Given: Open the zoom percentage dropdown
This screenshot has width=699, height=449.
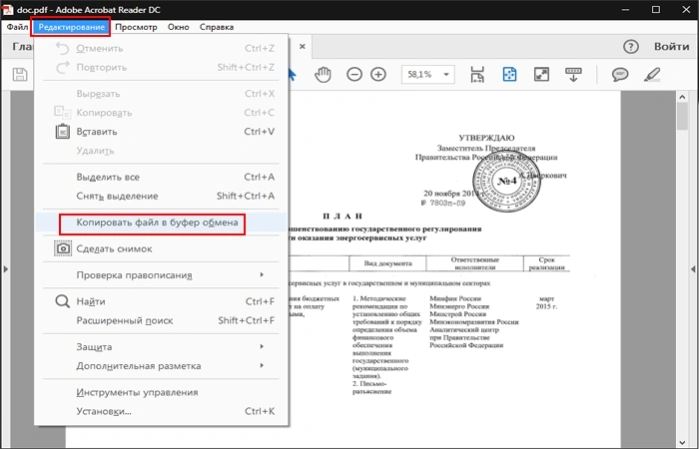Looking at the screenshot, I should click(x=428, y=74).
